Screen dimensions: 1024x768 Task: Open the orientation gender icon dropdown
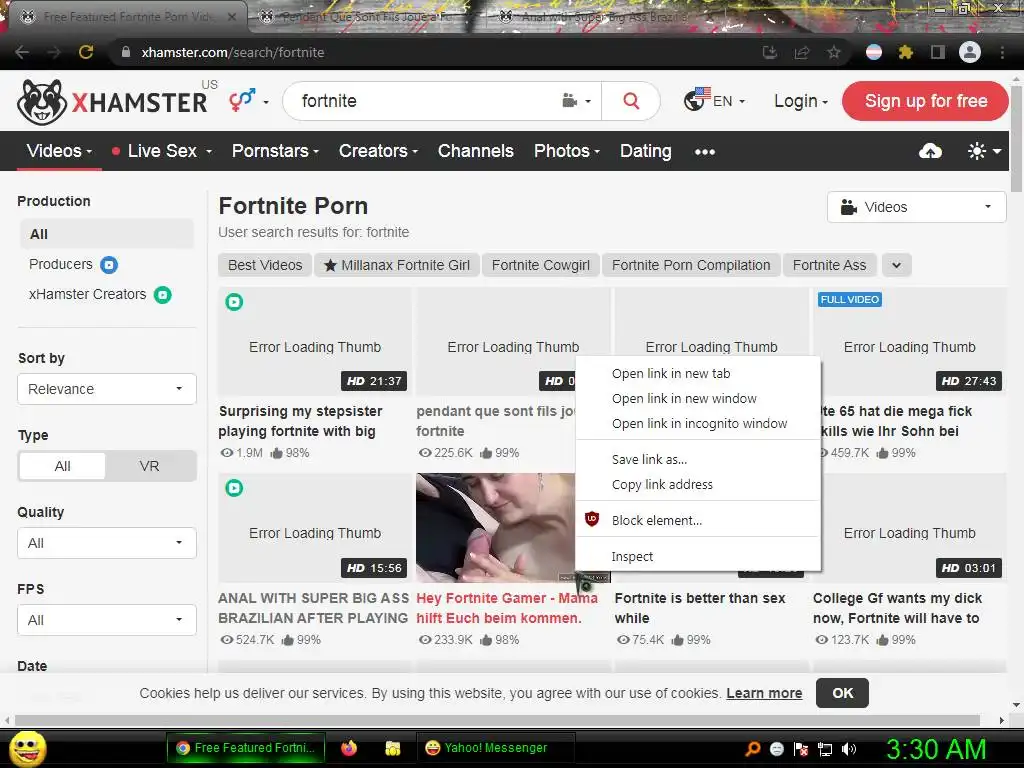point(248,101)
